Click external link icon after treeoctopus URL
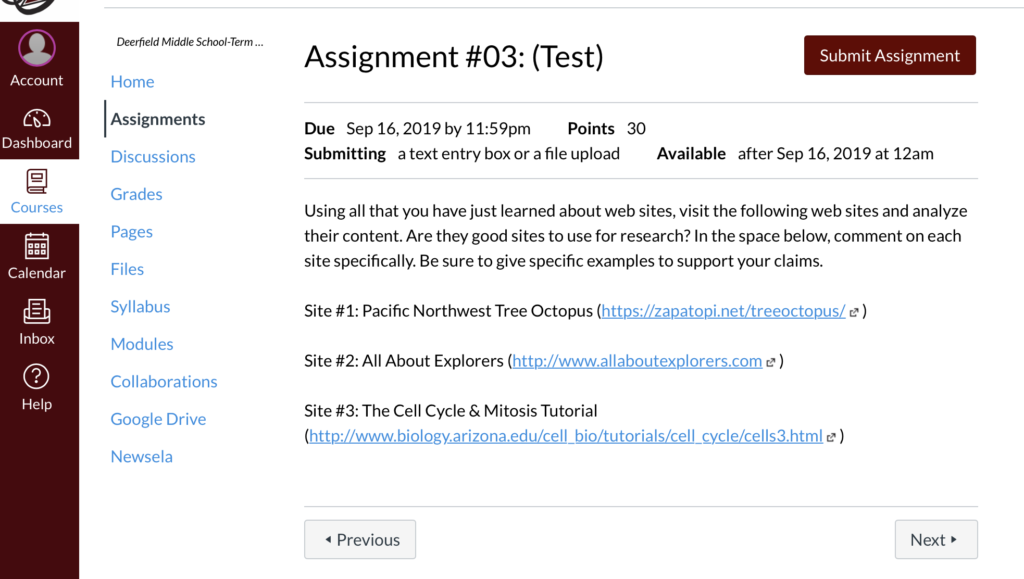The image size is (1024, 579). point(853,311)
